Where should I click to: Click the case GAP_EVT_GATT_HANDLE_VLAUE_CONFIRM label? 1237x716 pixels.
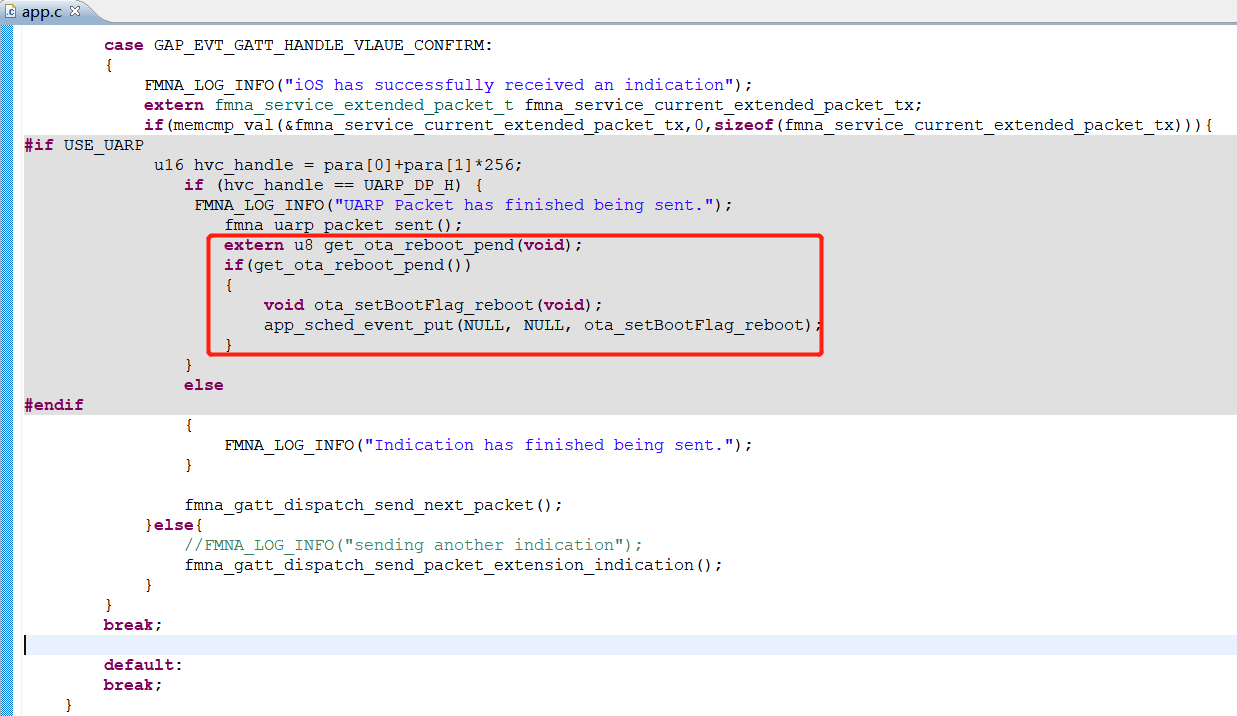(x=298, y=45)
